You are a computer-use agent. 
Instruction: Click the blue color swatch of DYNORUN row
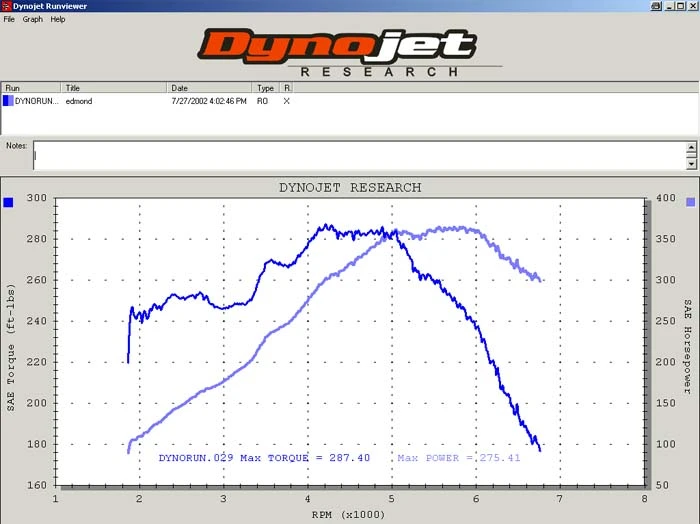pos(8,101)
